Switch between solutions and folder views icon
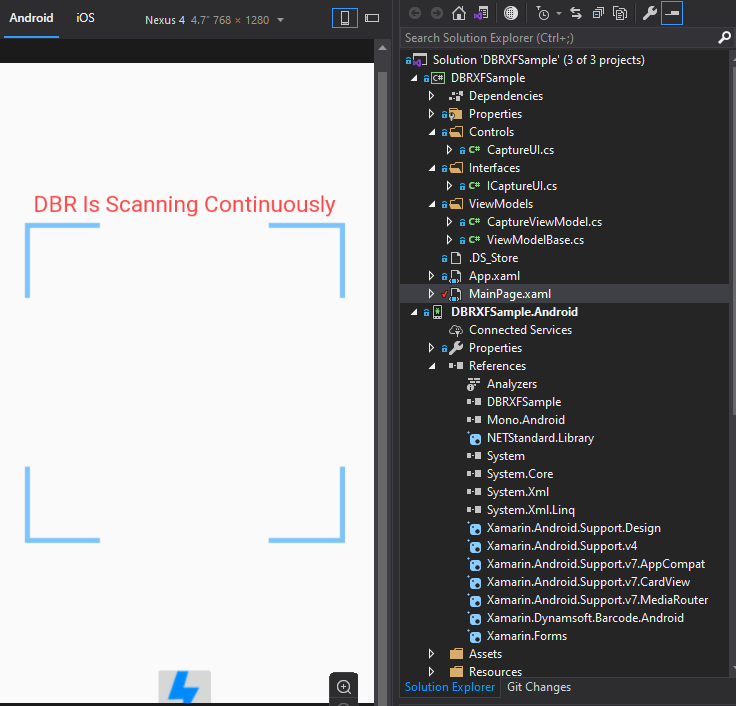The image size is (736, 706). (481, 13)
